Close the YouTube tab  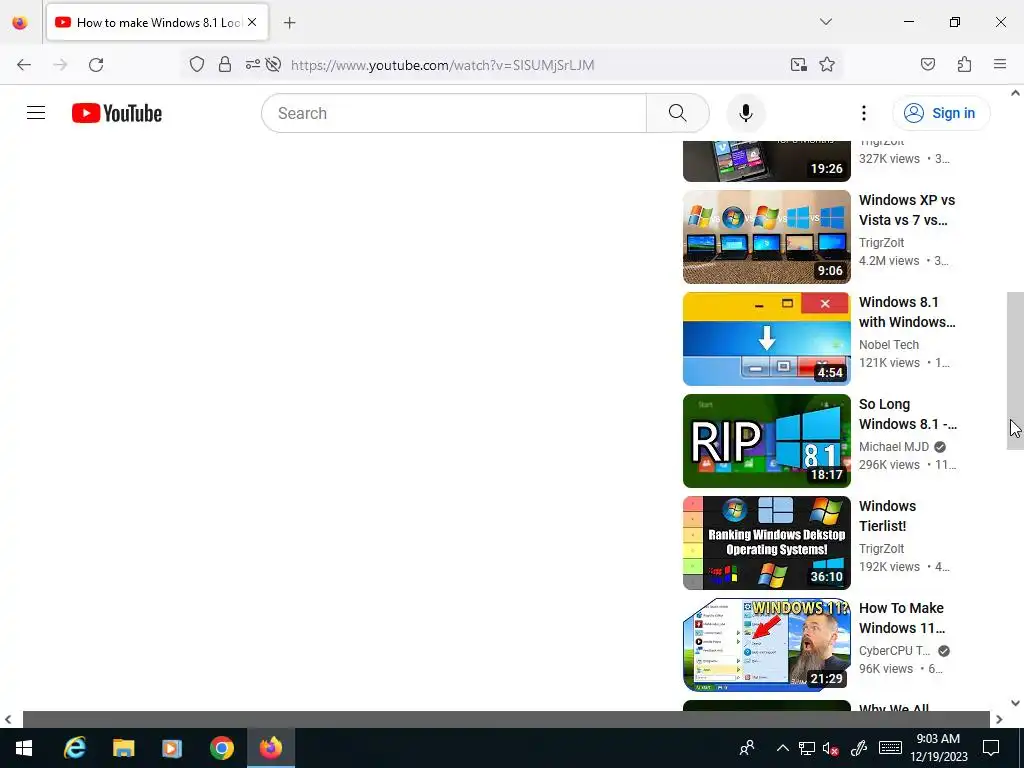252,23
